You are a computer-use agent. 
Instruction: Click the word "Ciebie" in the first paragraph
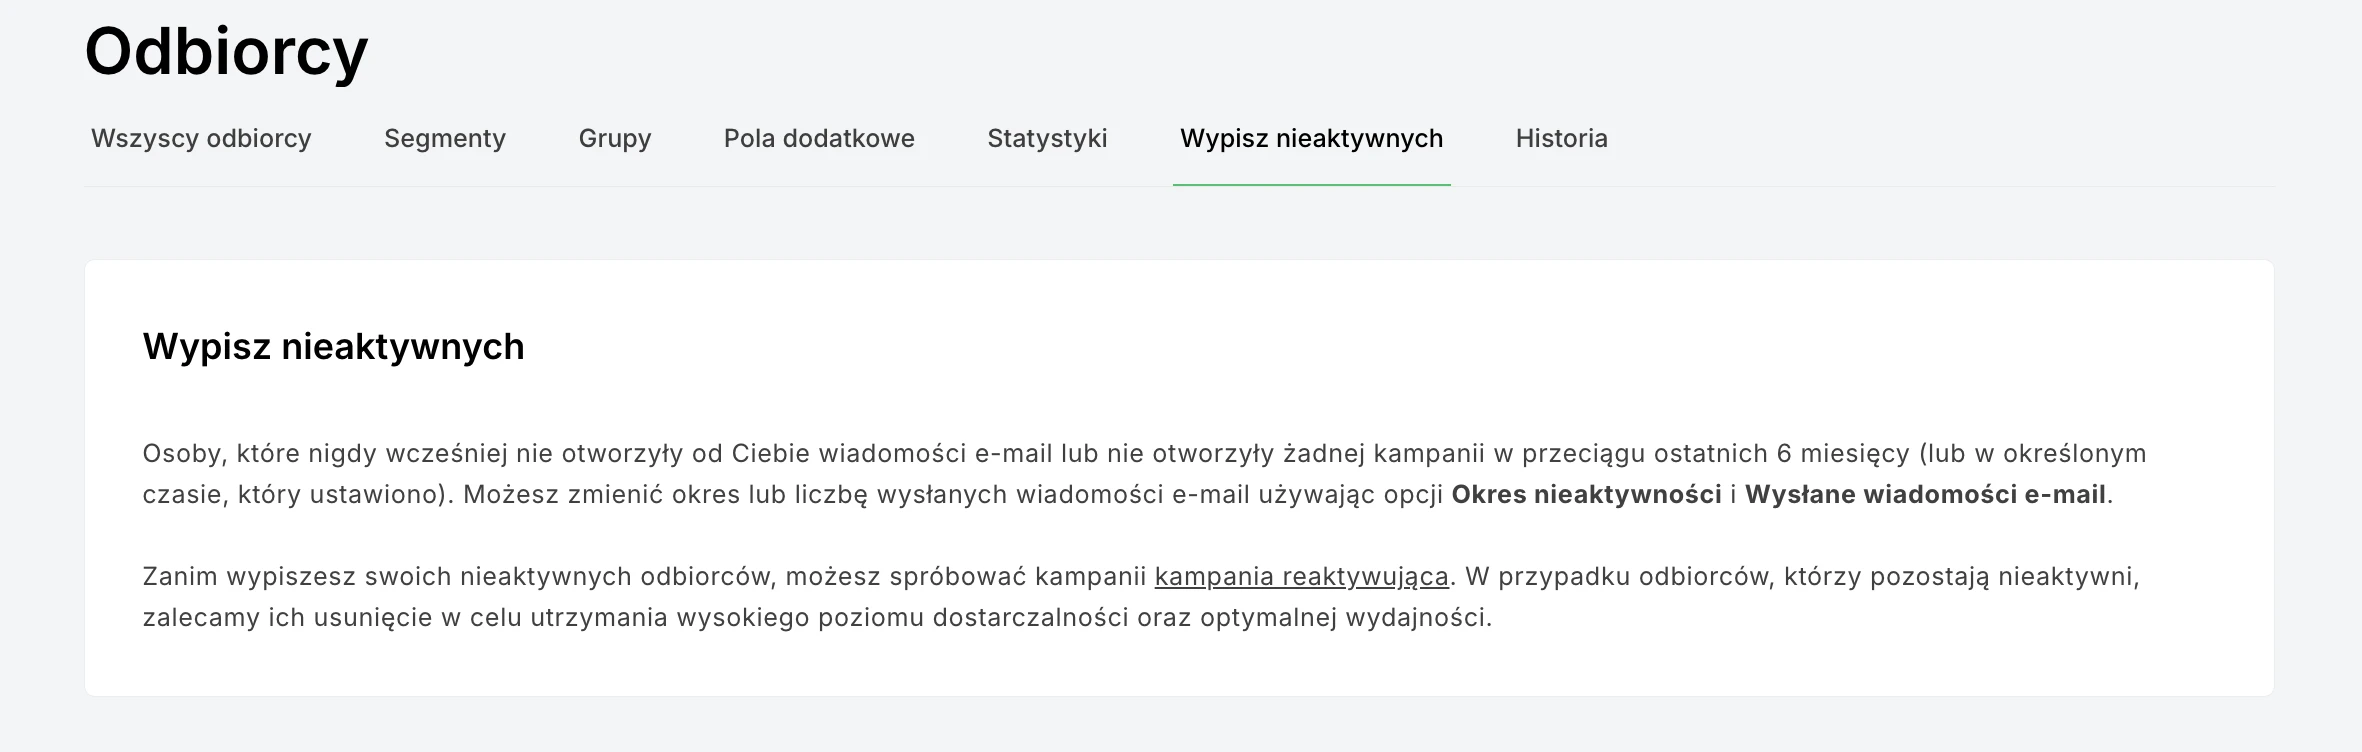point(770,454)
